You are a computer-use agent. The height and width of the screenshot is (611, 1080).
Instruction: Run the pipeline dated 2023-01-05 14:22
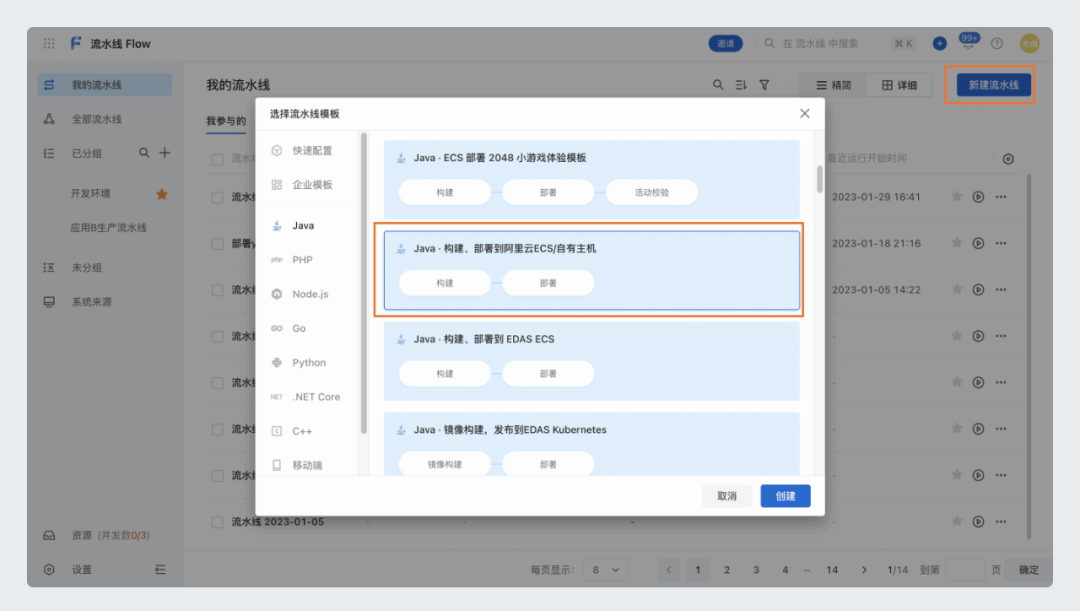[x=978, y=289]
